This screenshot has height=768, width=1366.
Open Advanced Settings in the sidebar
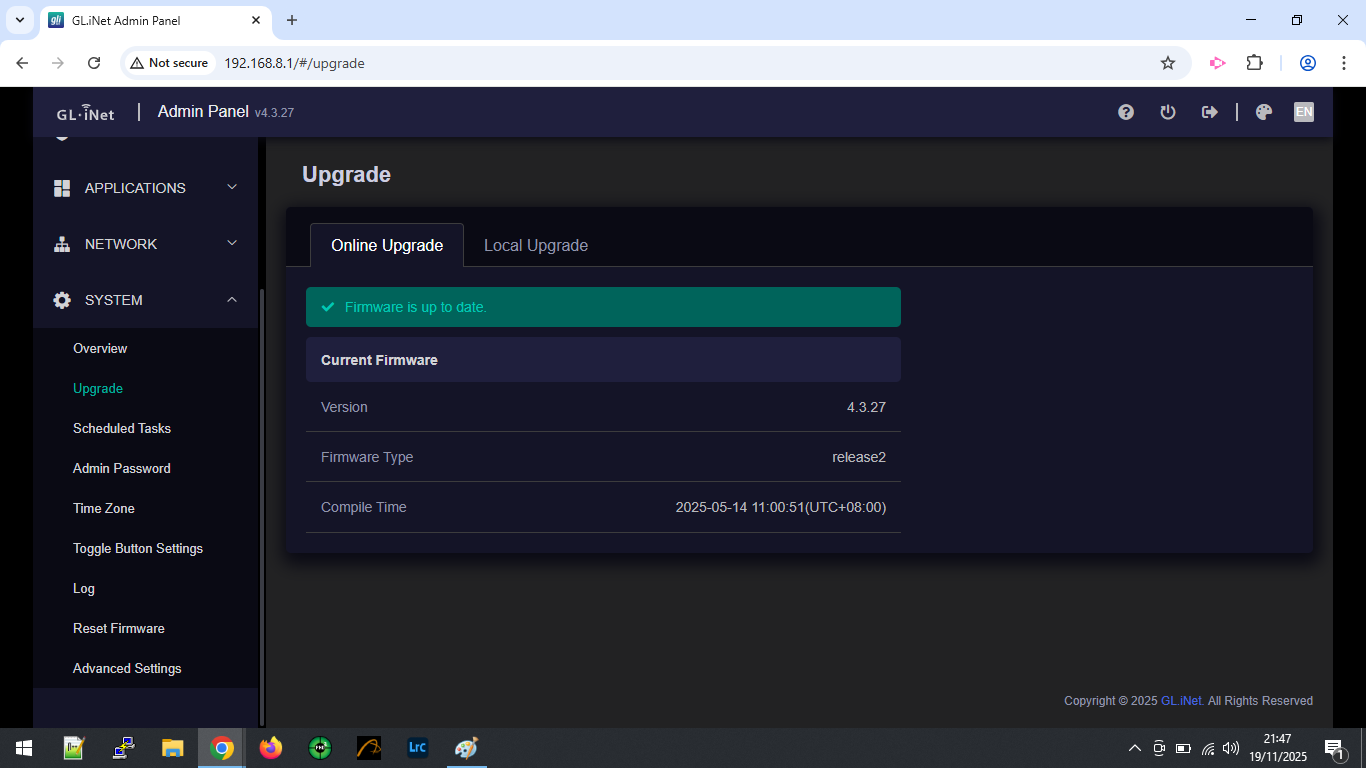(x=127, y=668)
